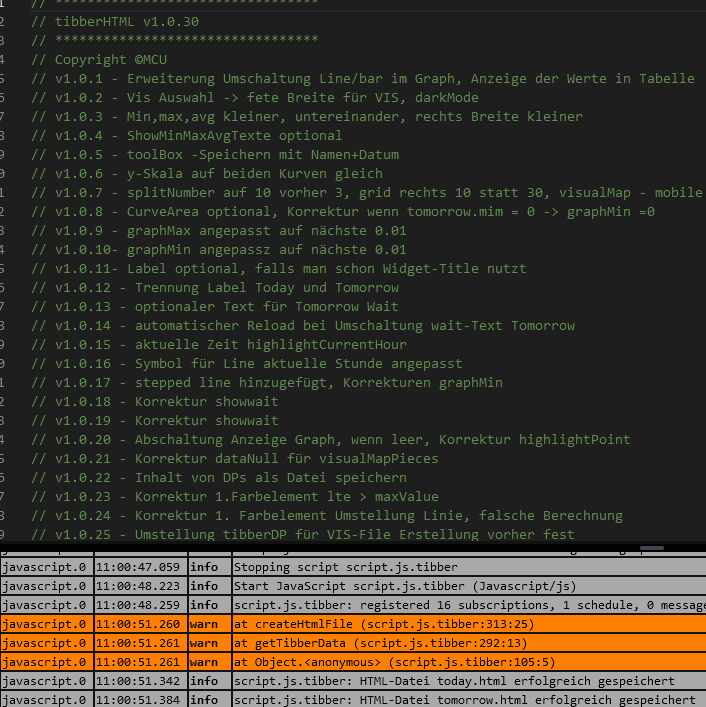This screenshot has height=707, width=706.
Task: Click the 'Copyright ©MCU' comment line
Action: pos(99,60)
